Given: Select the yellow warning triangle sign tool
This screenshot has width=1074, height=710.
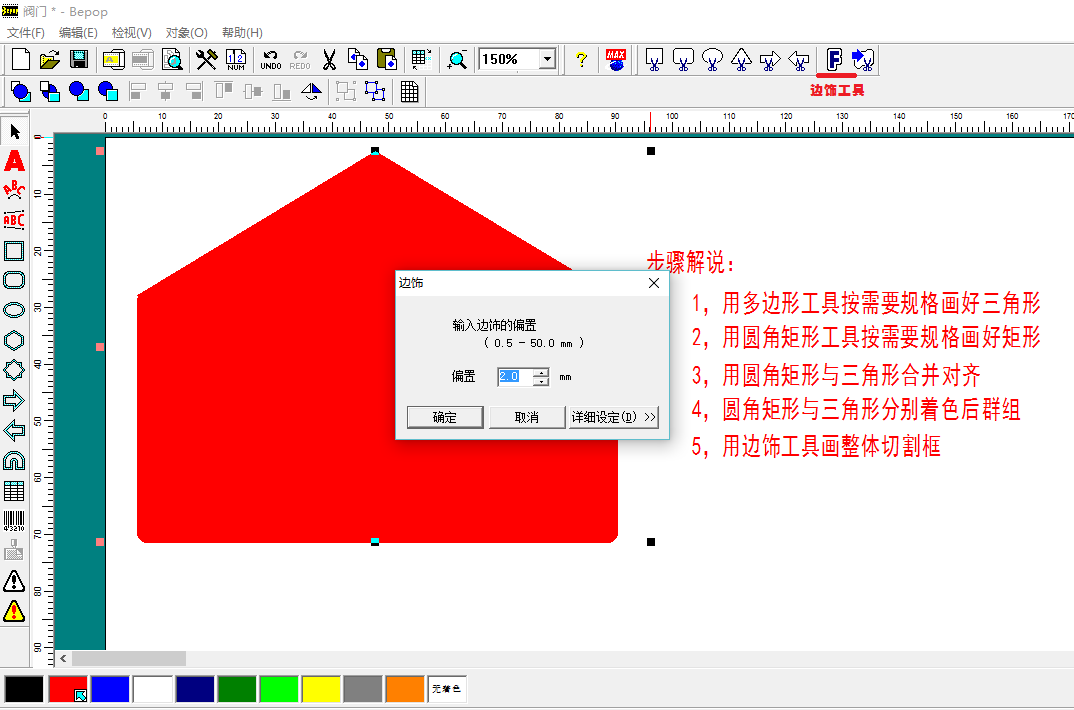Looking at the screenshot, I should pyautogui.click(x=14, y=611).
